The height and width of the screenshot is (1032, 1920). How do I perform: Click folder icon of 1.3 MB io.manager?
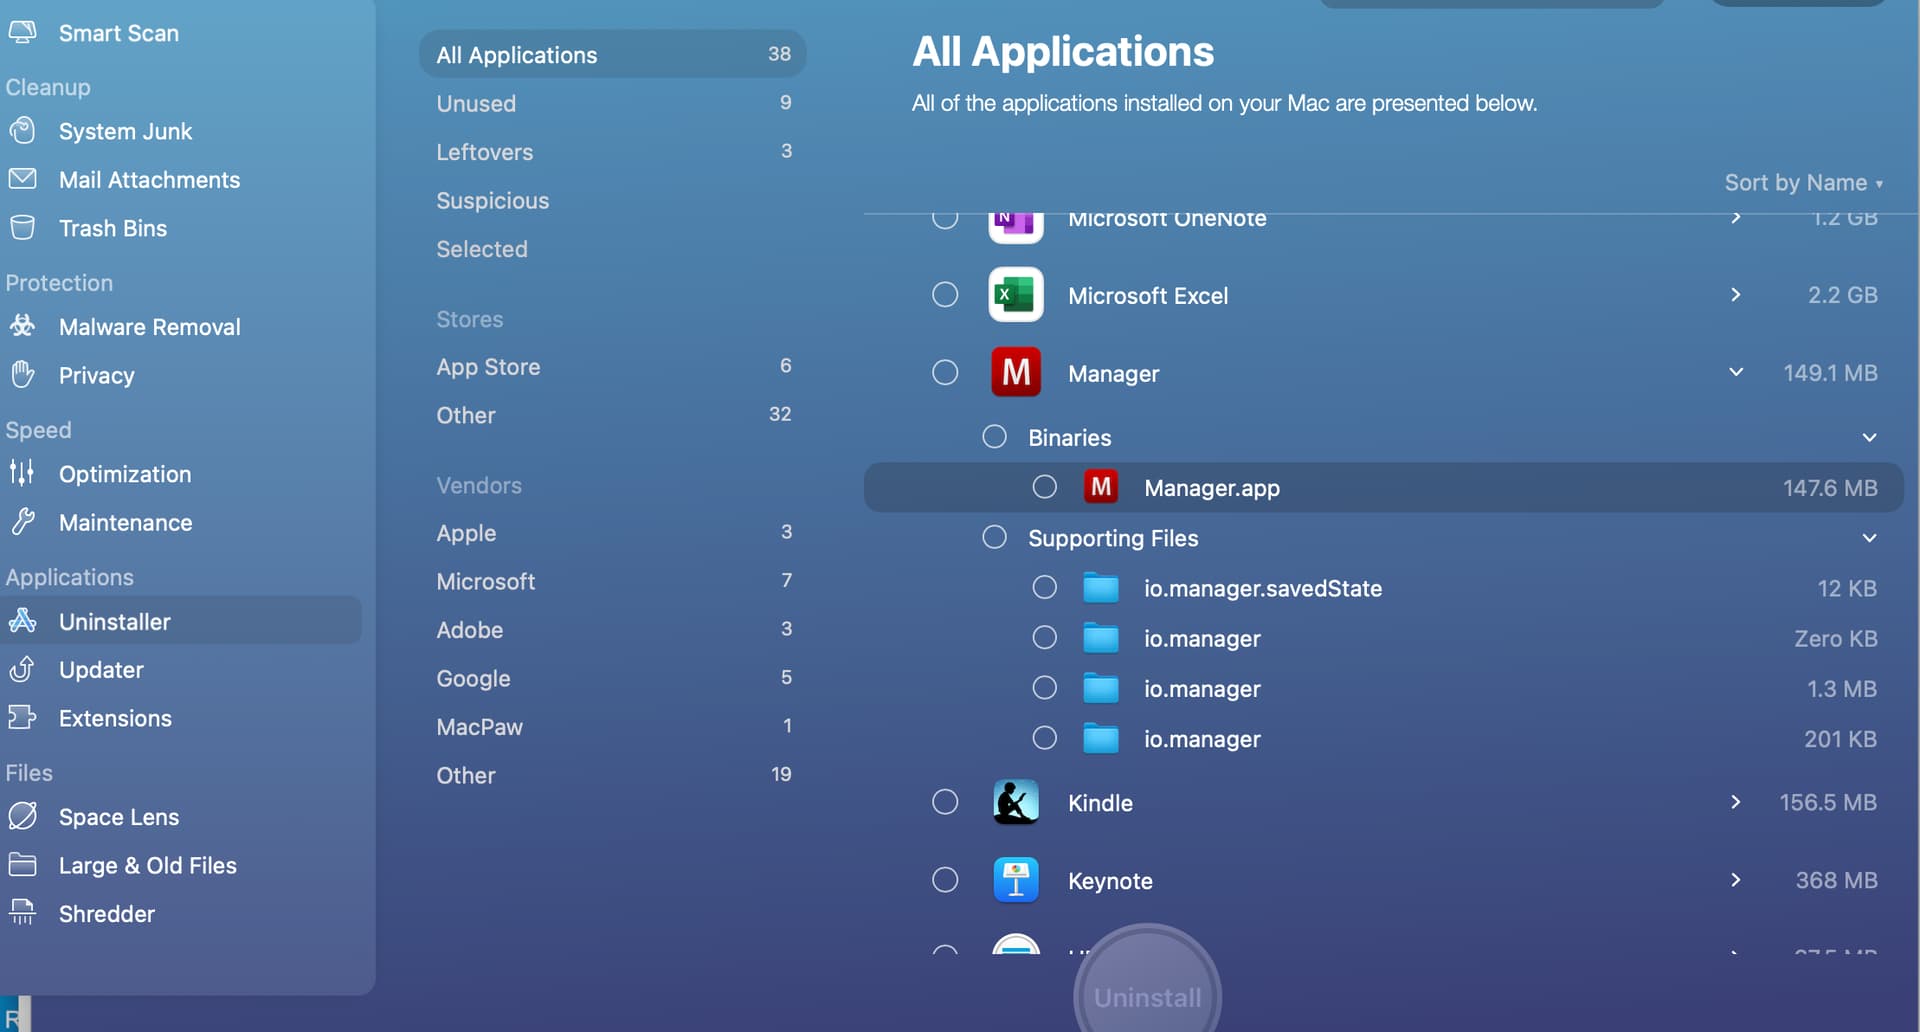(1101, 689)
